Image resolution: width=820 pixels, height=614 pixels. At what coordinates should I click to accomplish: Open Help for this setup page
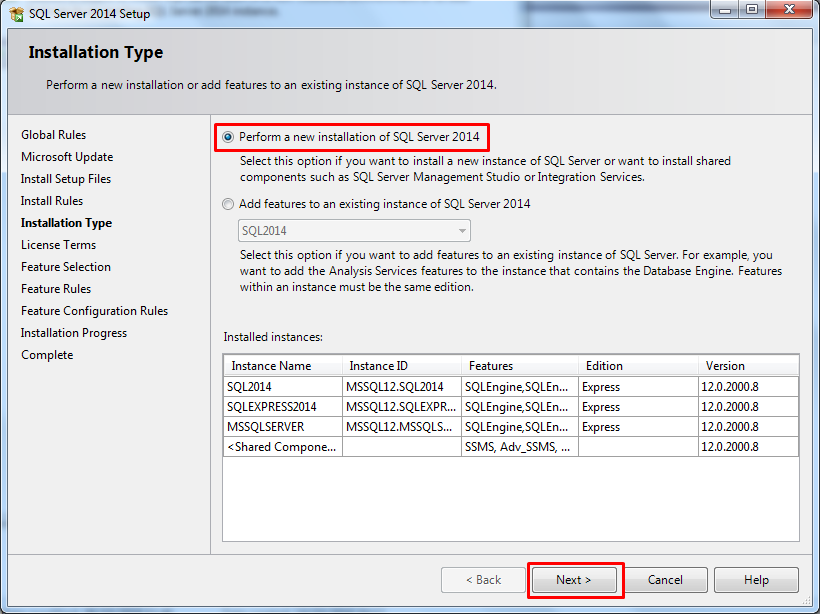pyautogui.click(x=756, y=580)
